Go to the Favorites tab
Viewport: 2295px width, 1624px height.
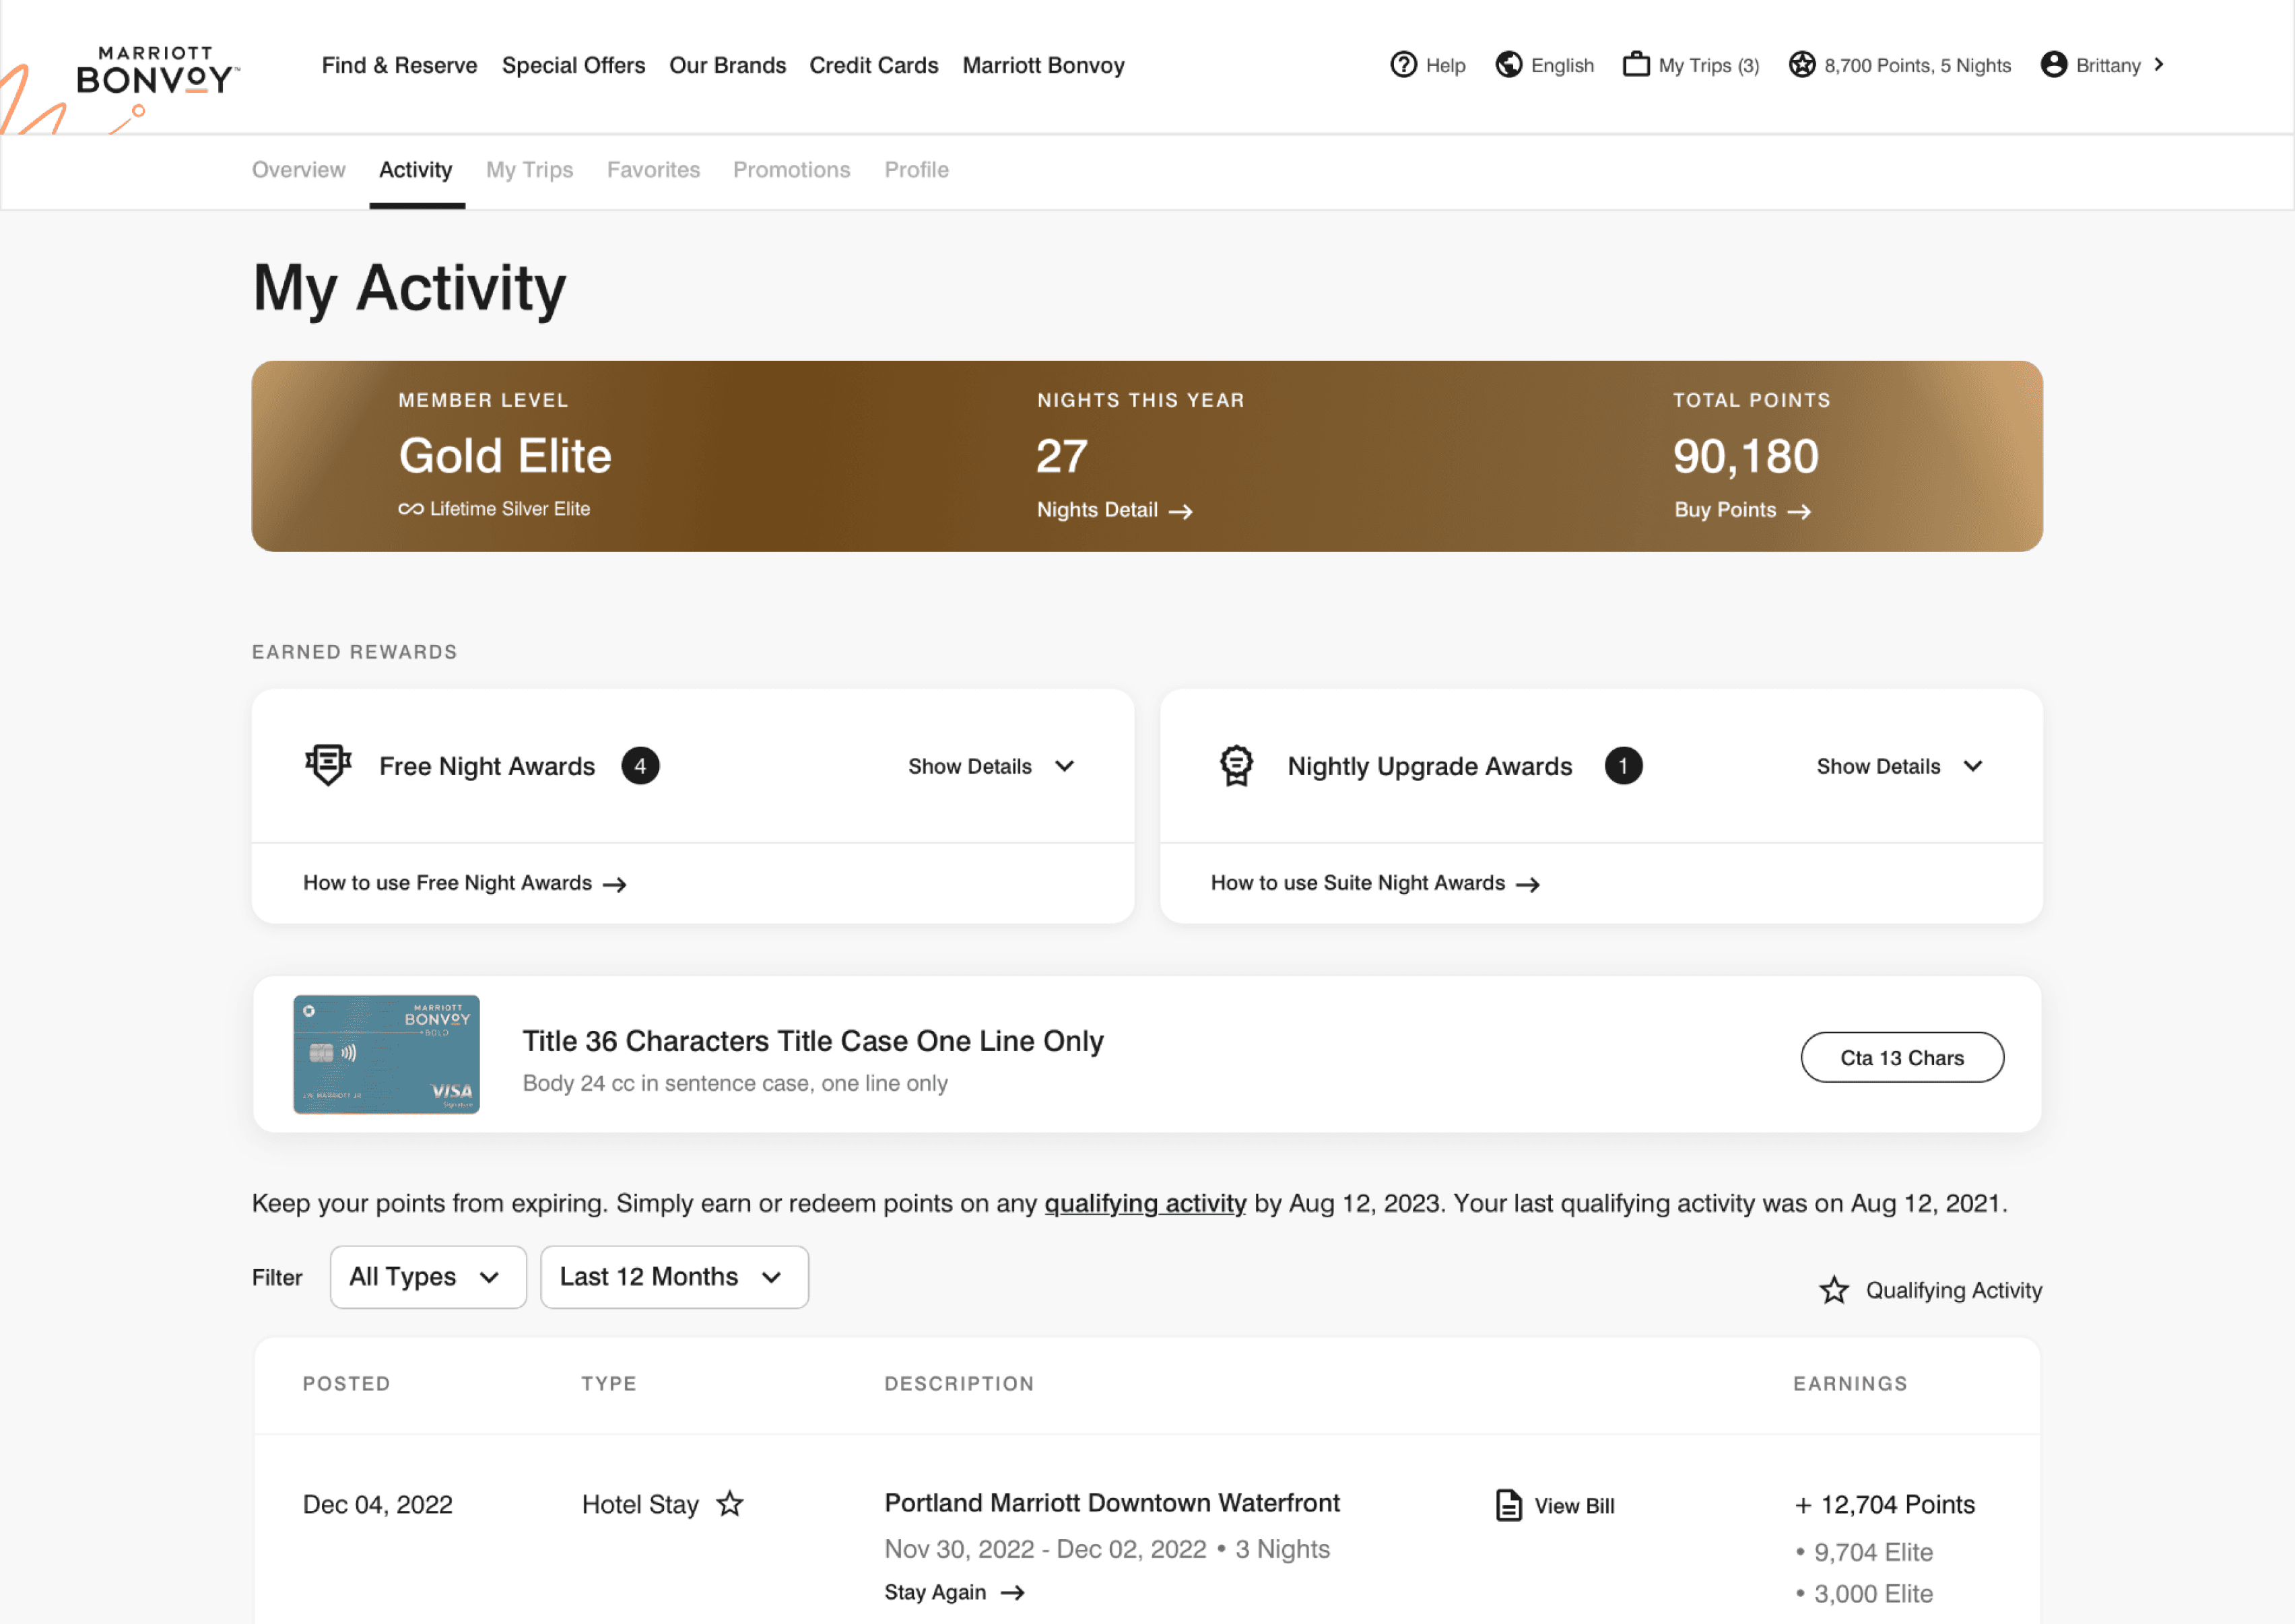click(x=653, y=170)
